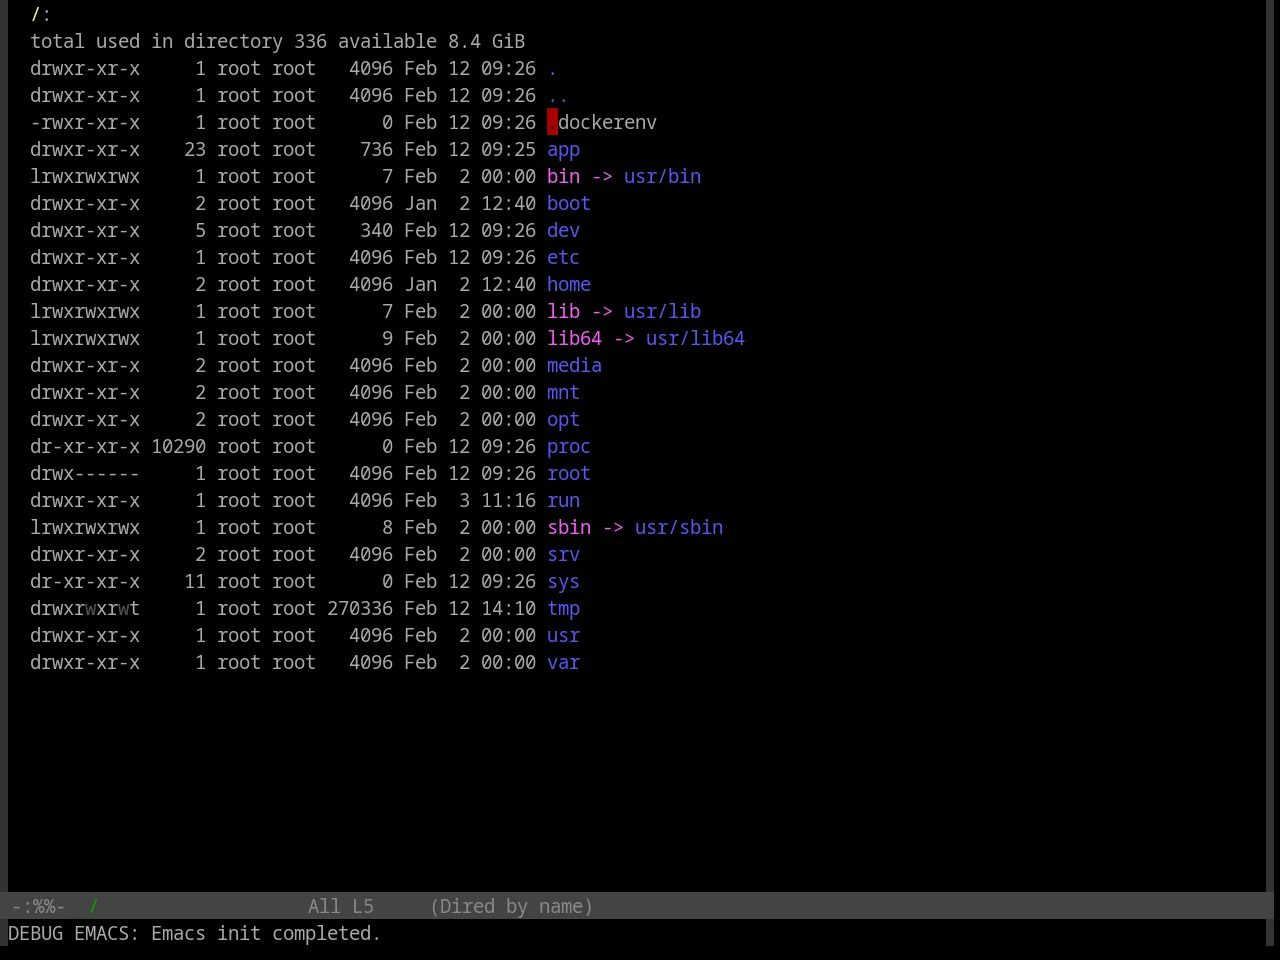Open the etc directory
Image resolution: width=1280 pixels, height=960 pixels.
[x=563, y=257]
